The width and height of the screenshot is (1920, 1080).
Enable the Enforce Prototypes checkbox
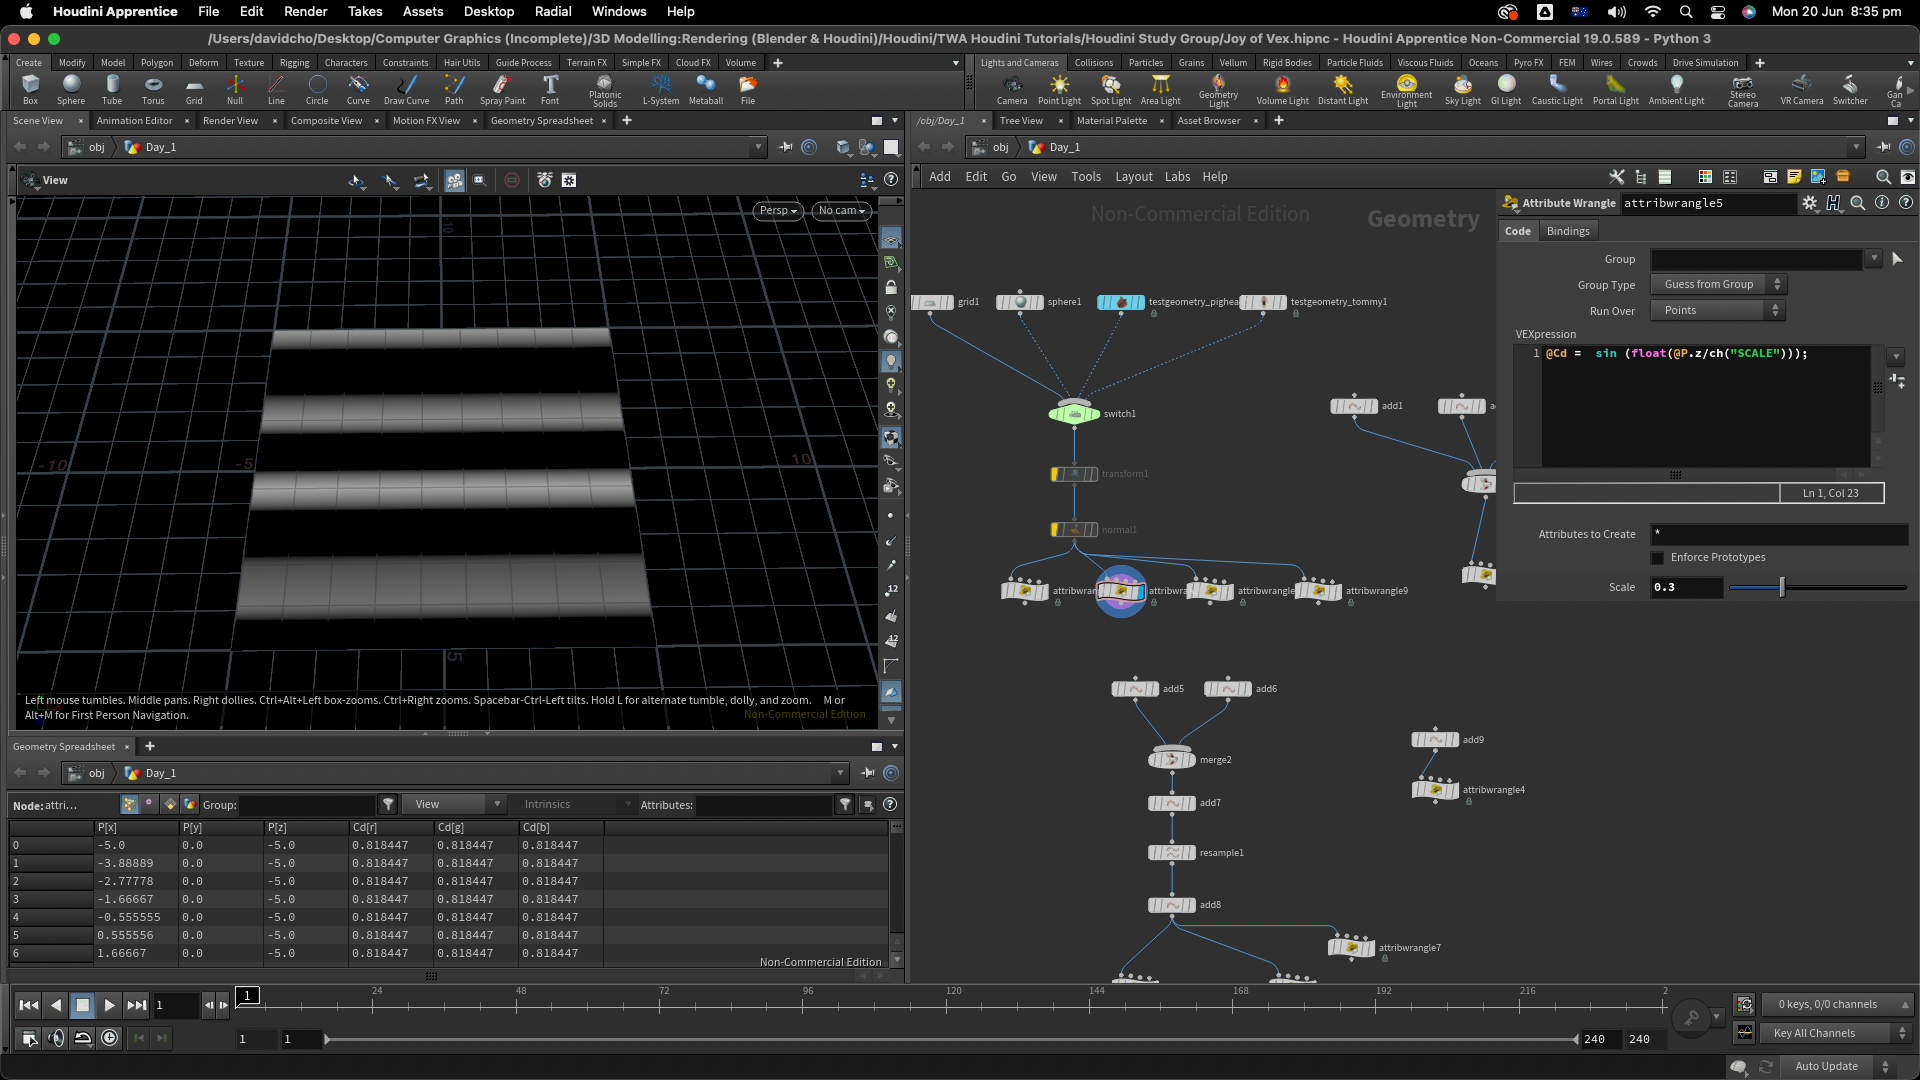(1657, 558)
